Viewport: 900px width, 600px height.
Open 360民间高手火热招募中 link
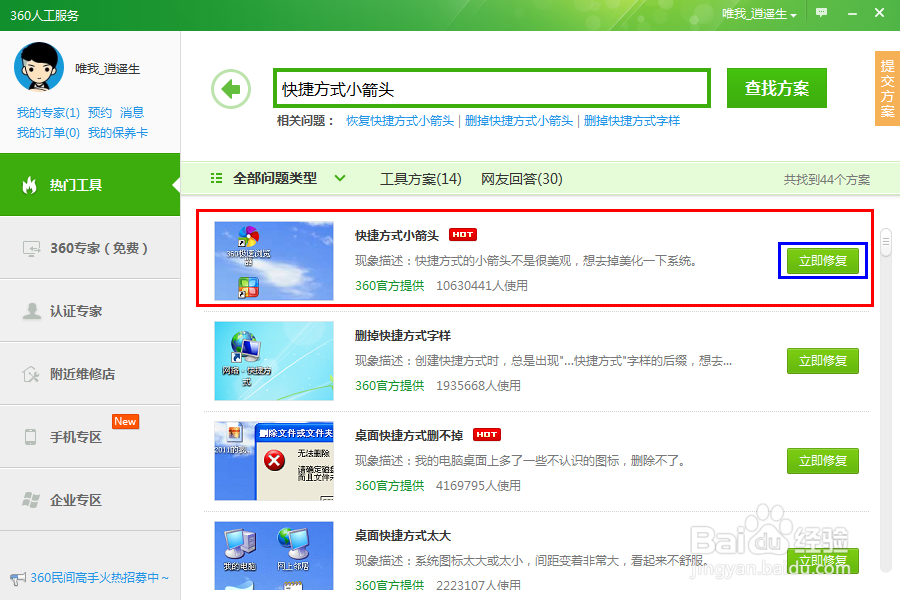(x=99, y=578)
